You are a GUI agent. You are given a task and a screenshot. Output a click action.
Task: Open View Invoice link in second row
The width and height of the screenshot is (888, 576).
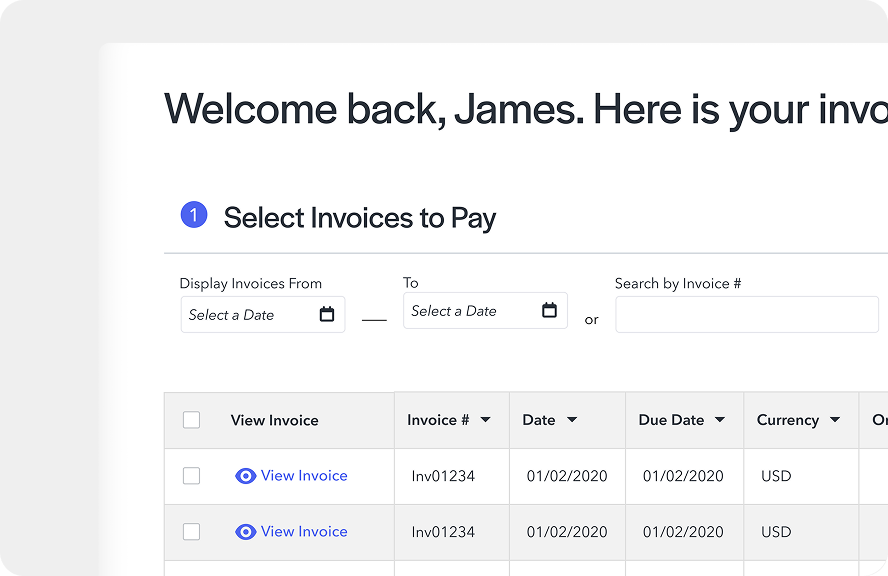pos(304,532)
